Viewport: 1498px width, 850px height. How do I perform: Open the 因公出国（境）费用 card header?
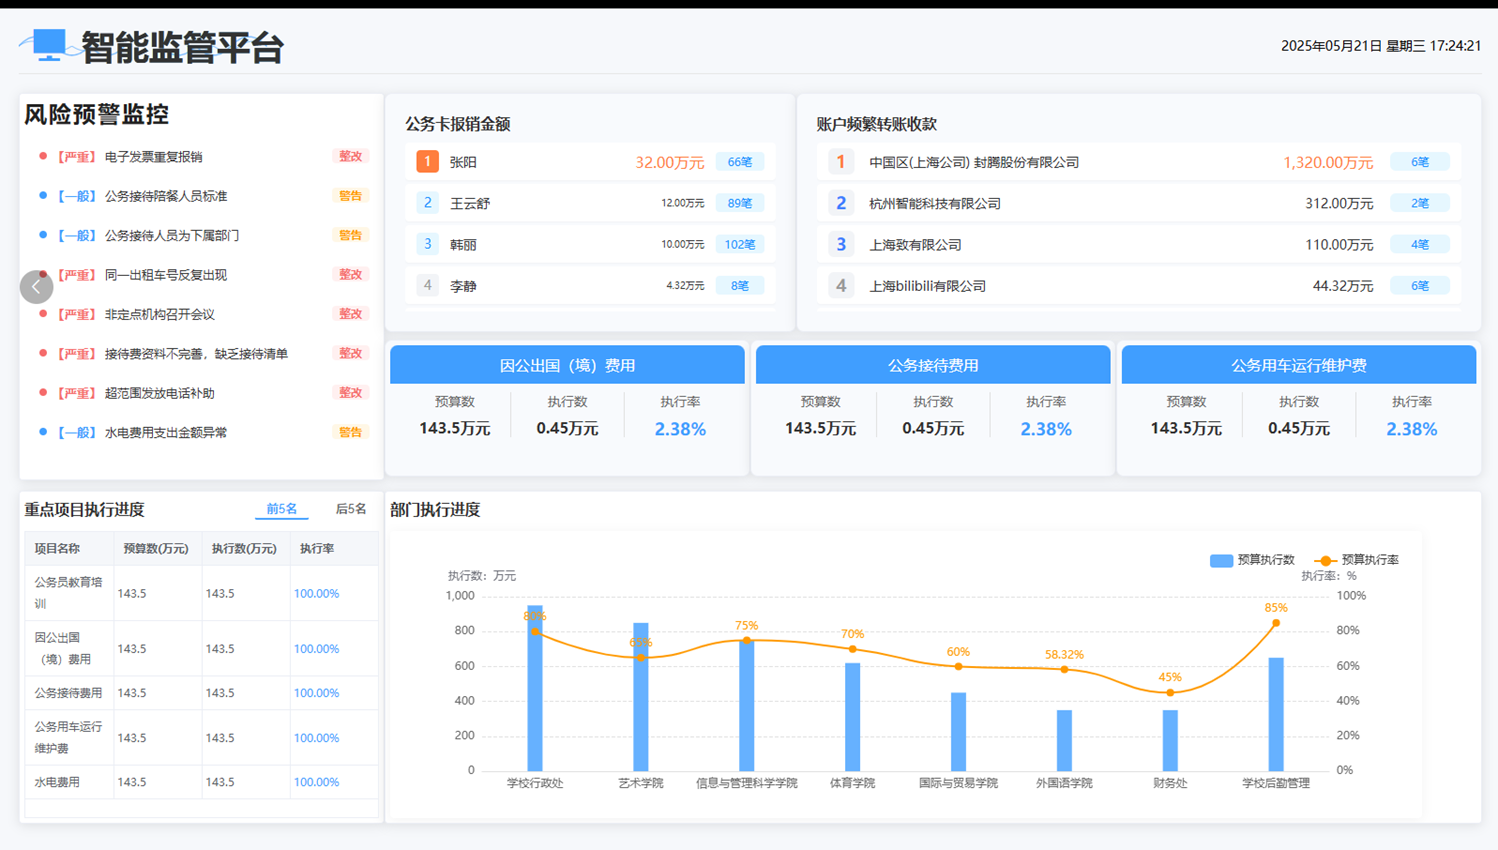click(x=567, y=365)
